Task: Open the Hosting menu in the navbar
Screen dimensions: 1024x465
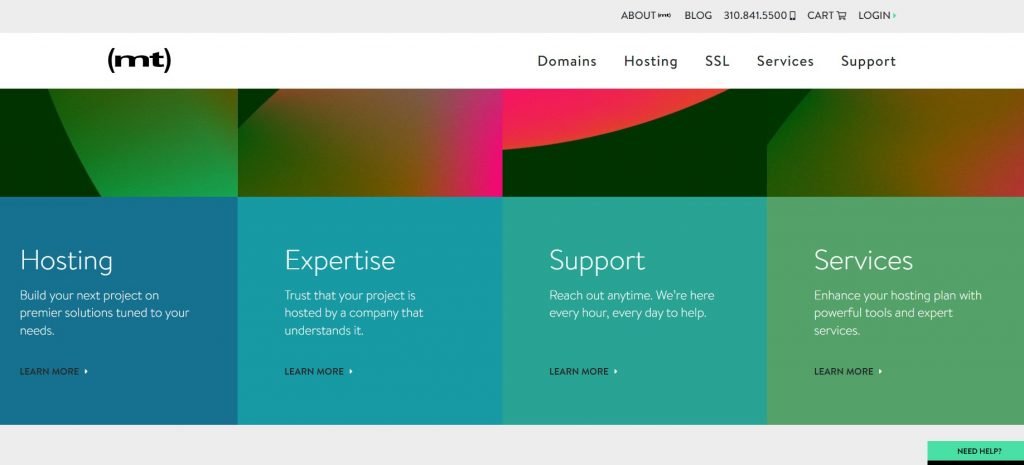Action: click(x=650, y=61)
